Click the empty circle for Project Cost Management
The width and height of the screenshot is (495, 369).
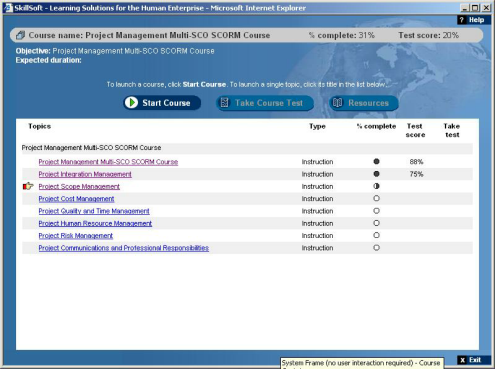pyautogui.click(x=376, y=198)
